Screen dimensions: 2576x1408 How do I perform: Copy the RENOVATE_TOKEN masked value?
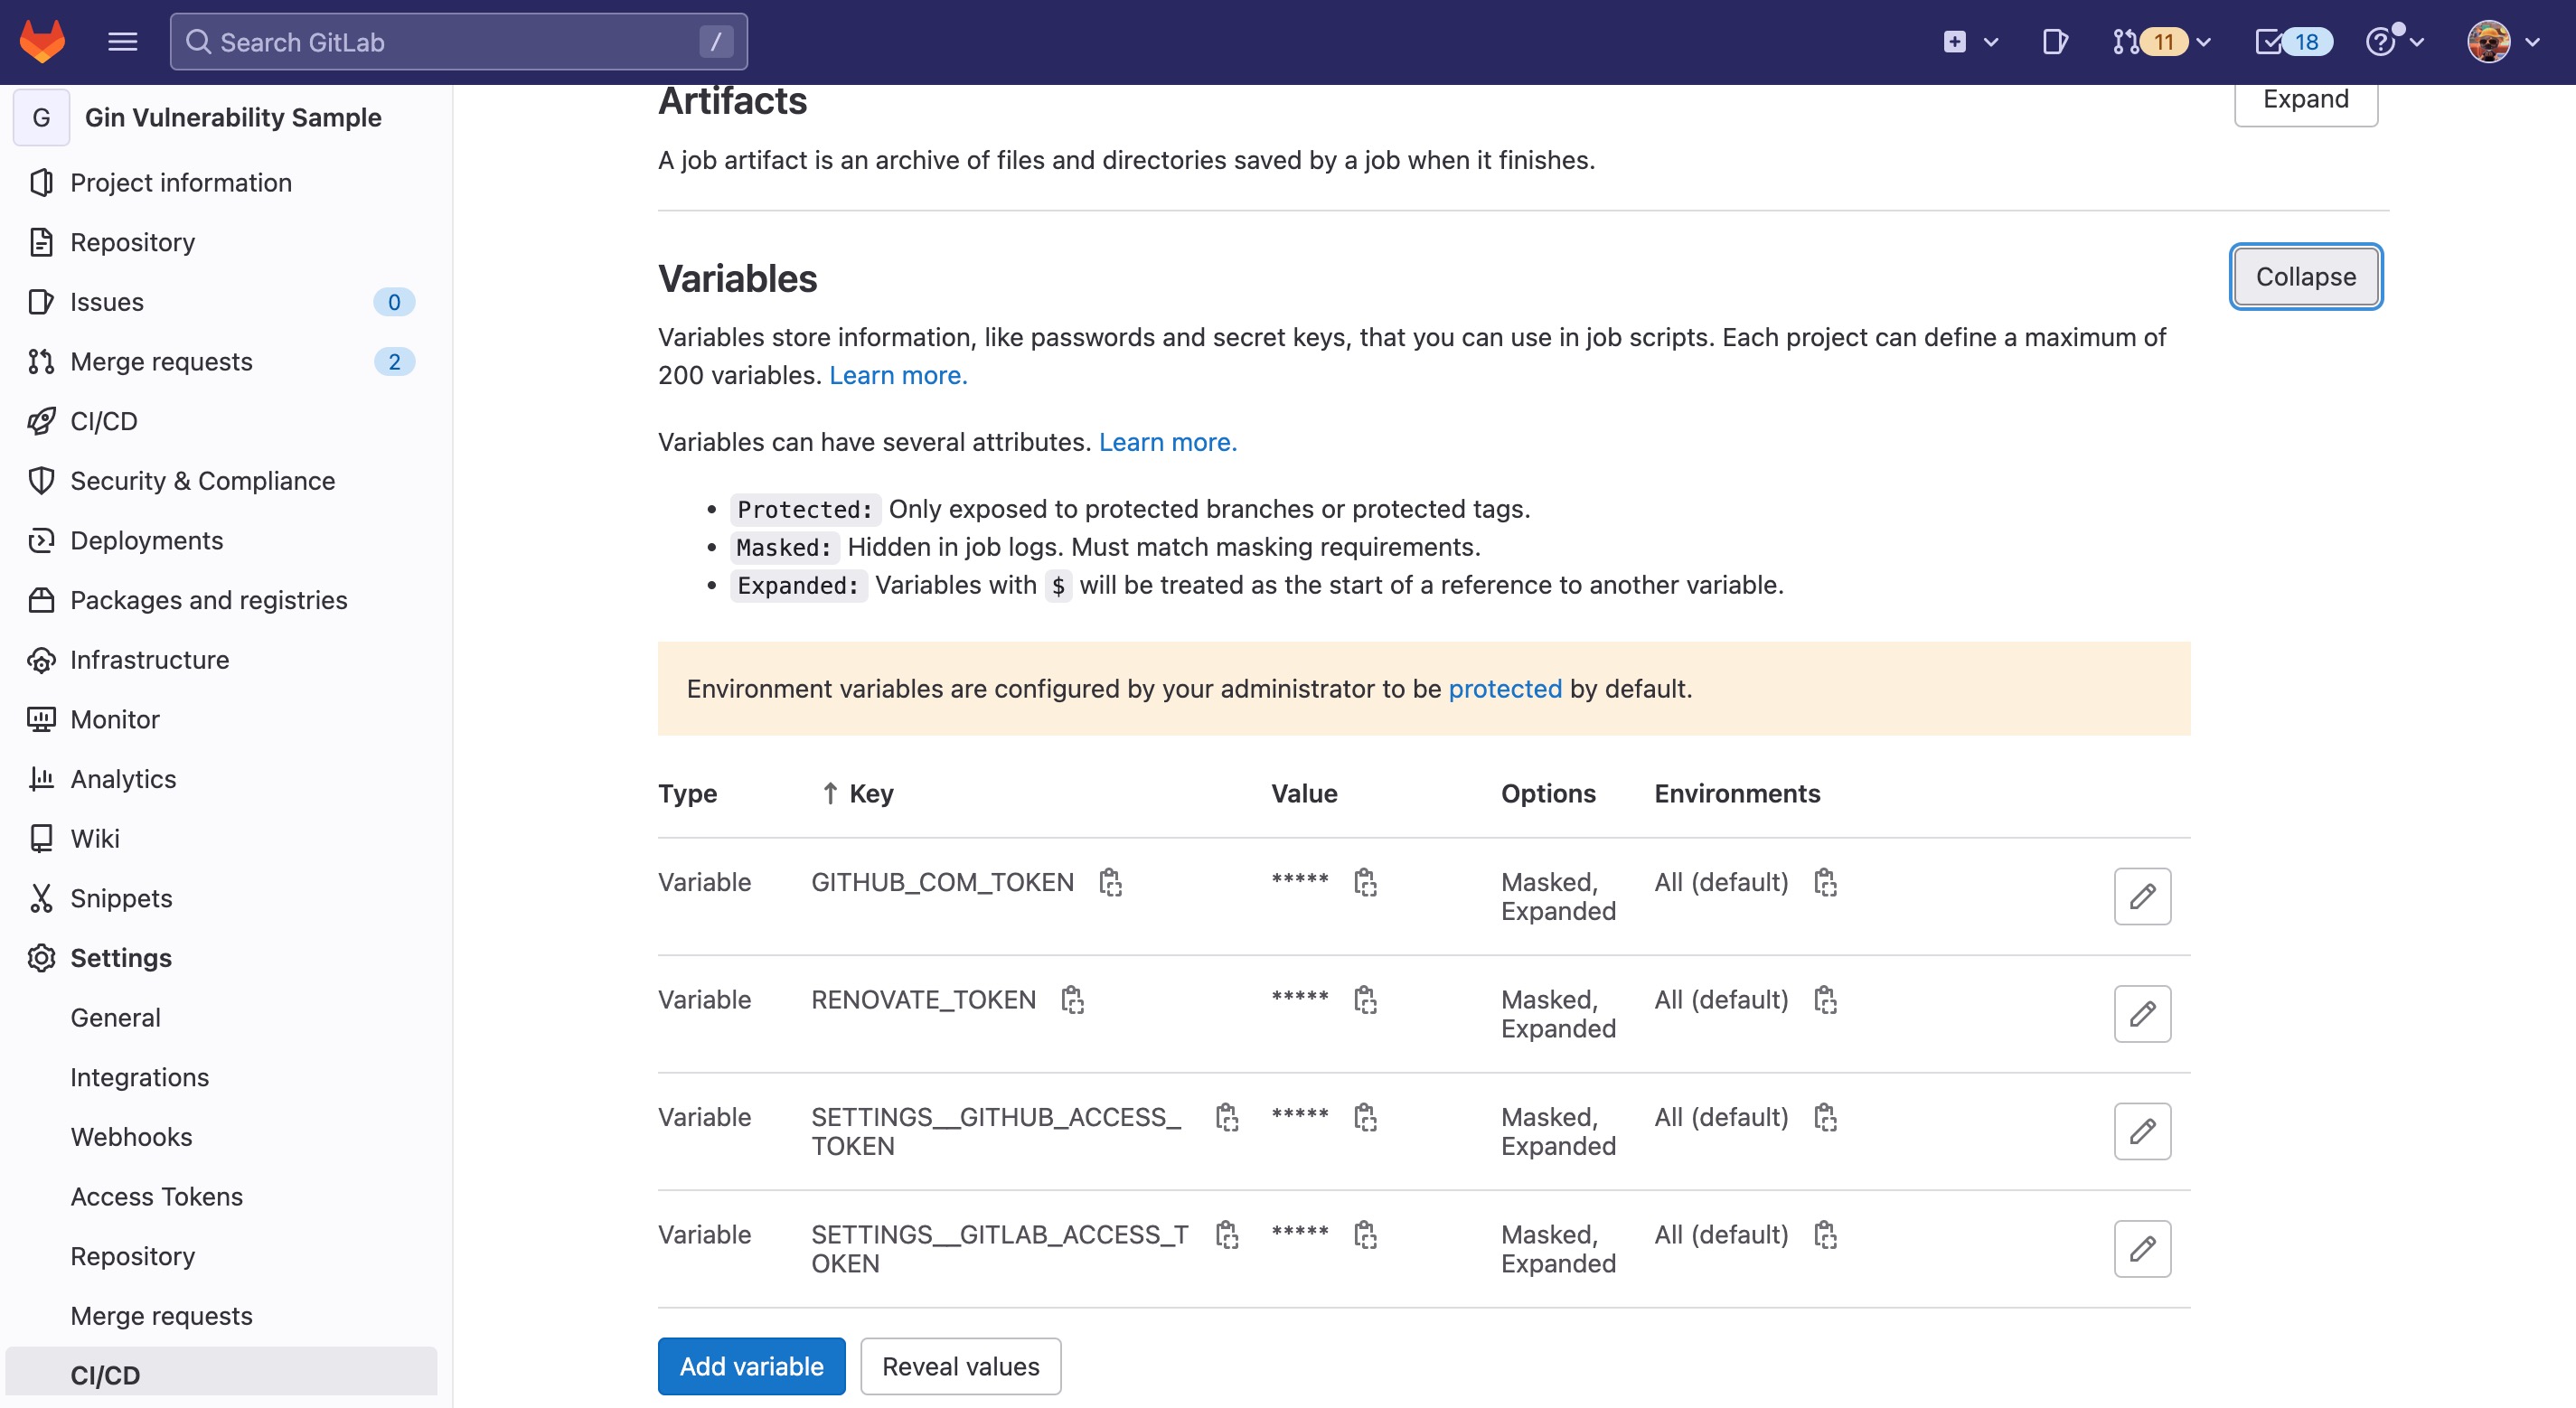pos(1365,1000)
